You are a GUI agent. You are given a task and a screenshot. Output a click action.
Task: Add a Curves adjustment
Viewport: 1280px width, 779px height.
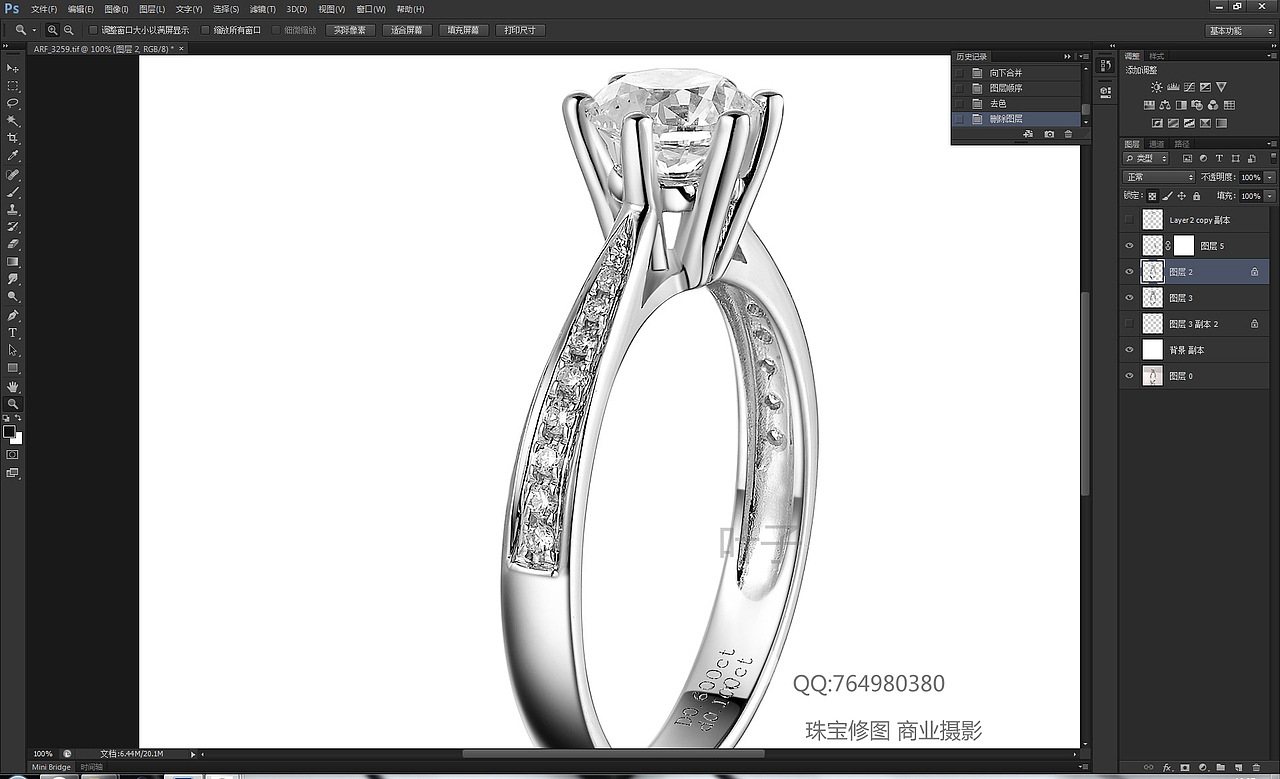[x=1188, y=87]
